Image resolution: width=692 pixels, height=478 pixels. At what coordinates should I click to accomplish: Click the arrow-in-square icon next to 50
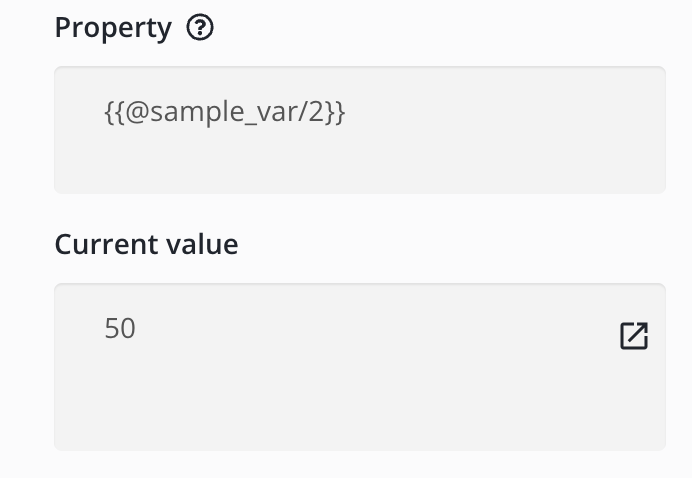pos(634,336)
